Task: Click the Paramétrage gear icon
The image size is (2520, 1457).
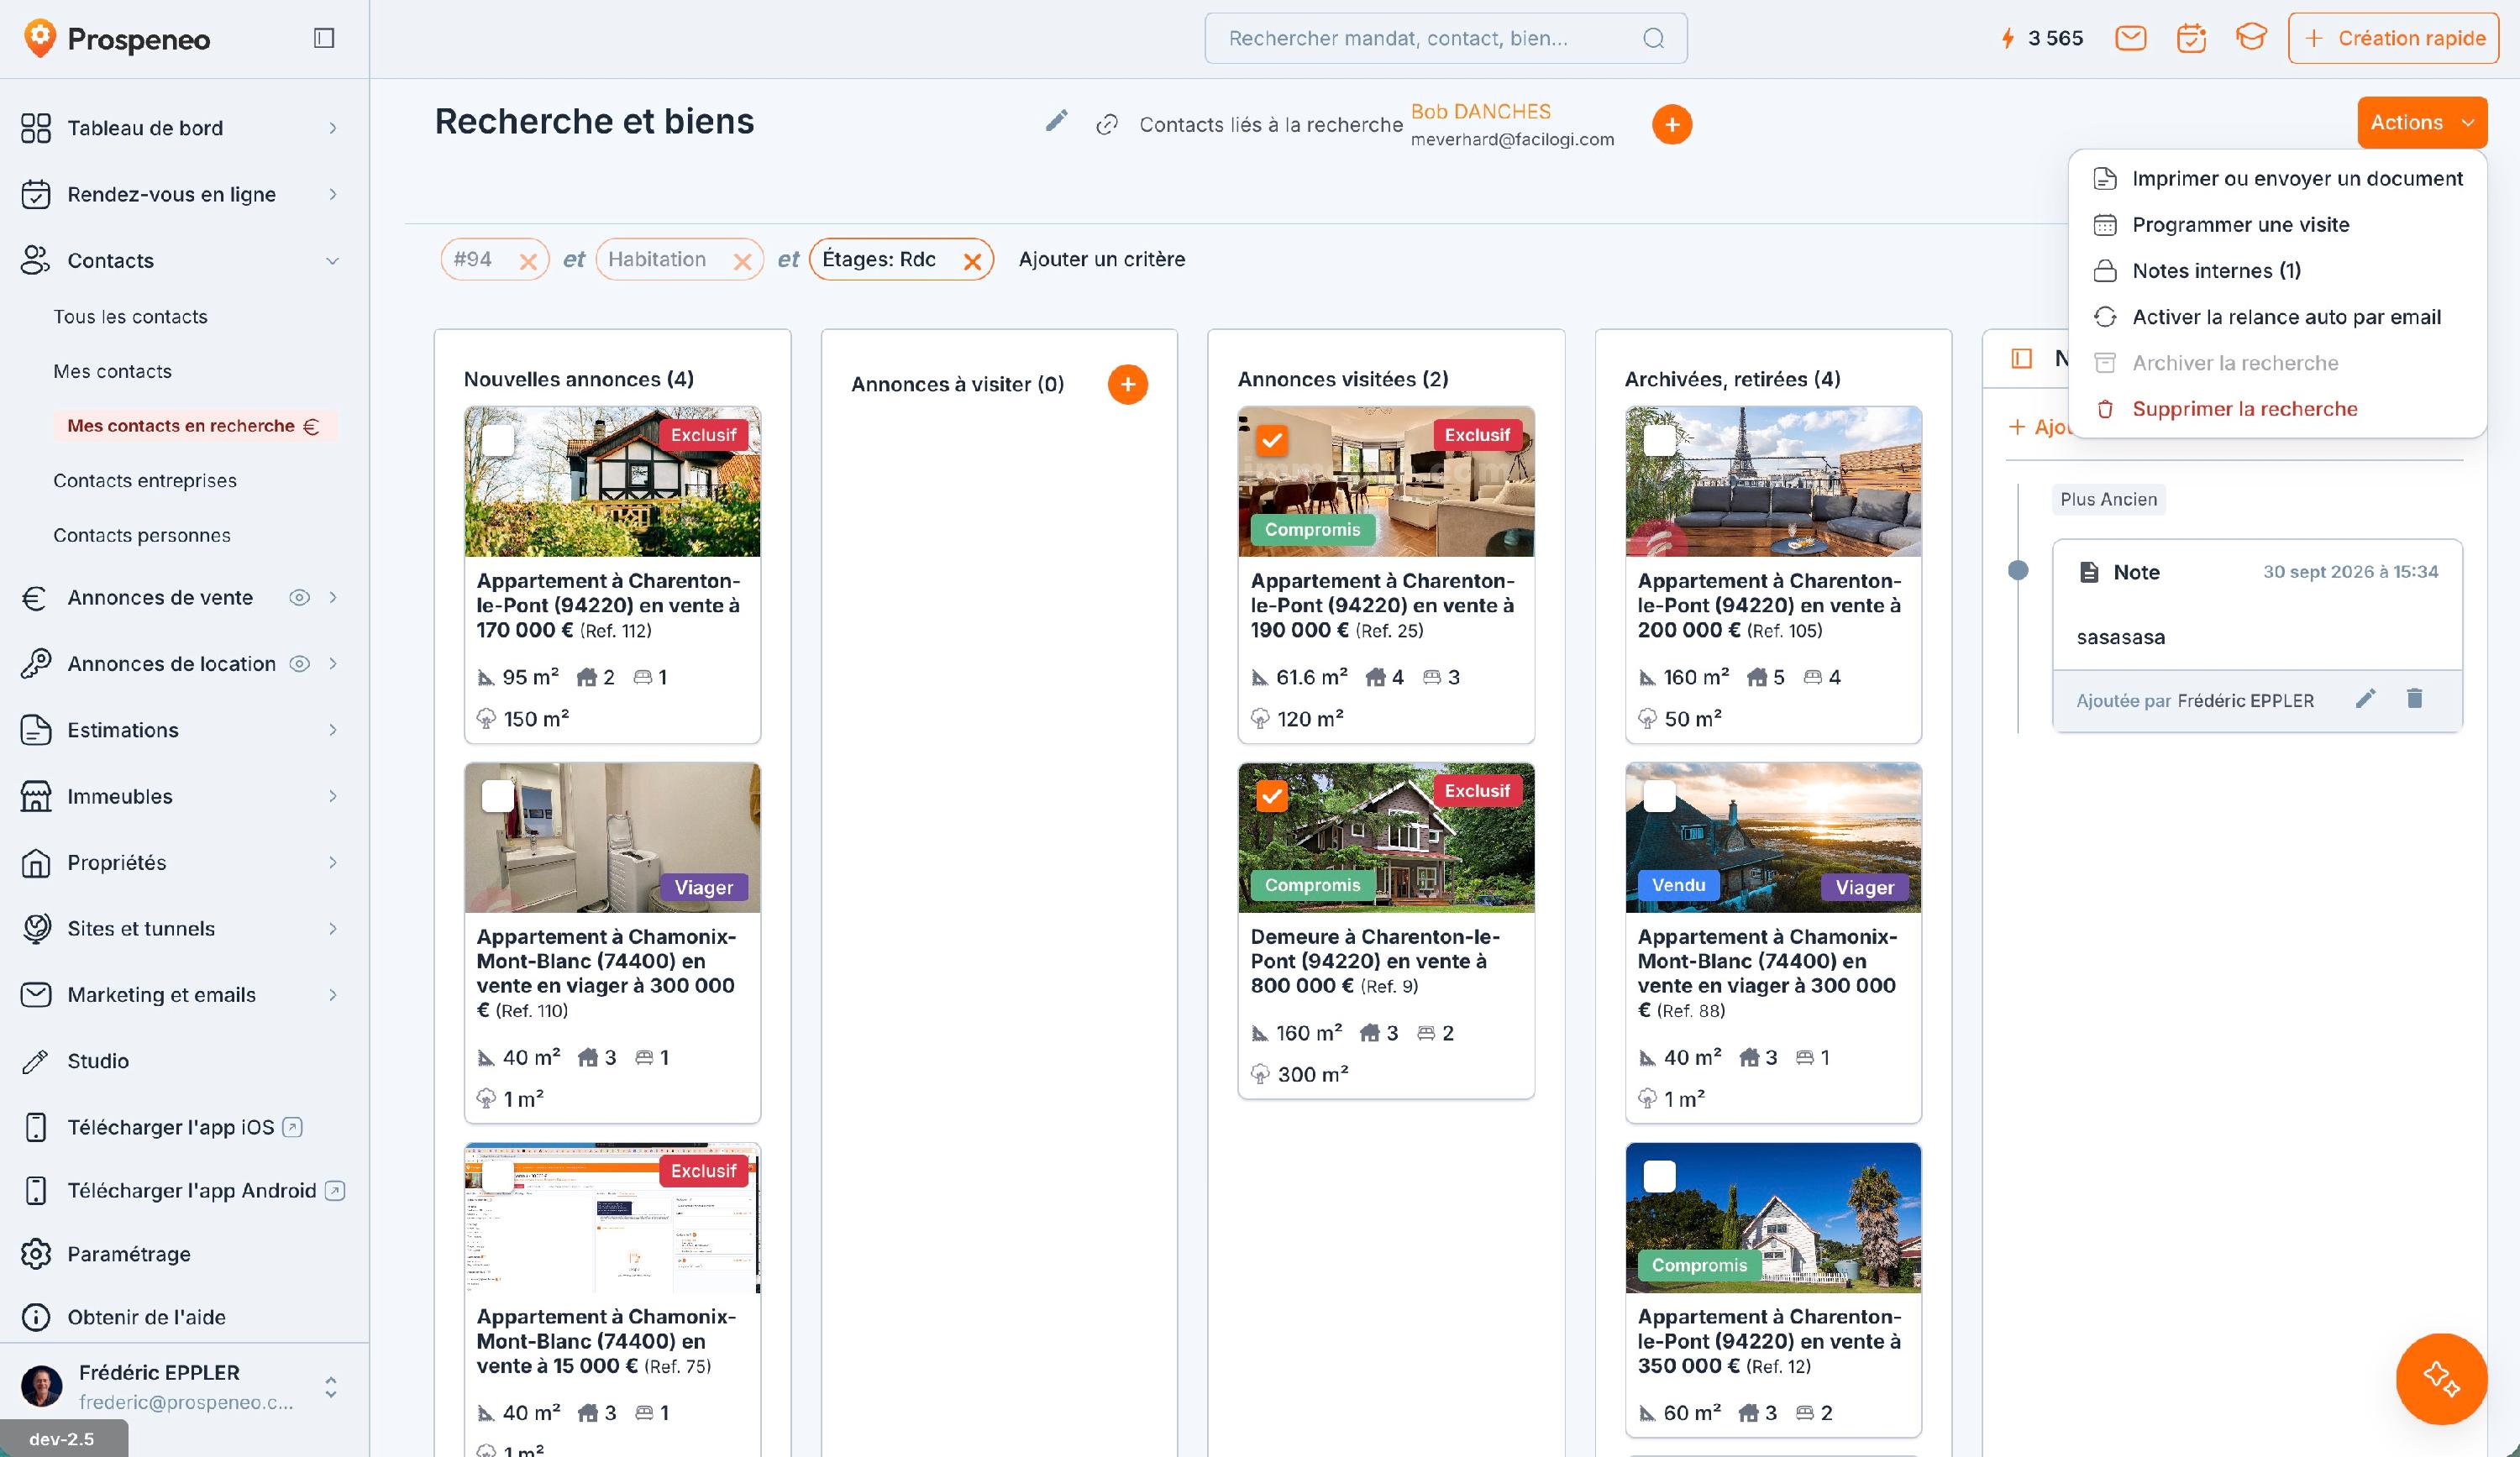Action: pos(36,1254)
